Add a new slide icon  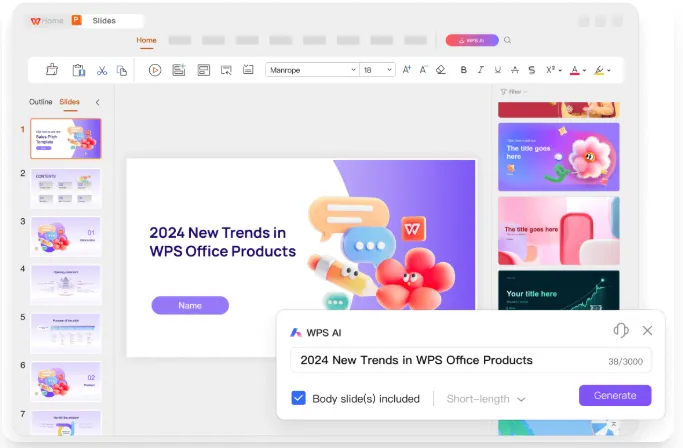179,70
